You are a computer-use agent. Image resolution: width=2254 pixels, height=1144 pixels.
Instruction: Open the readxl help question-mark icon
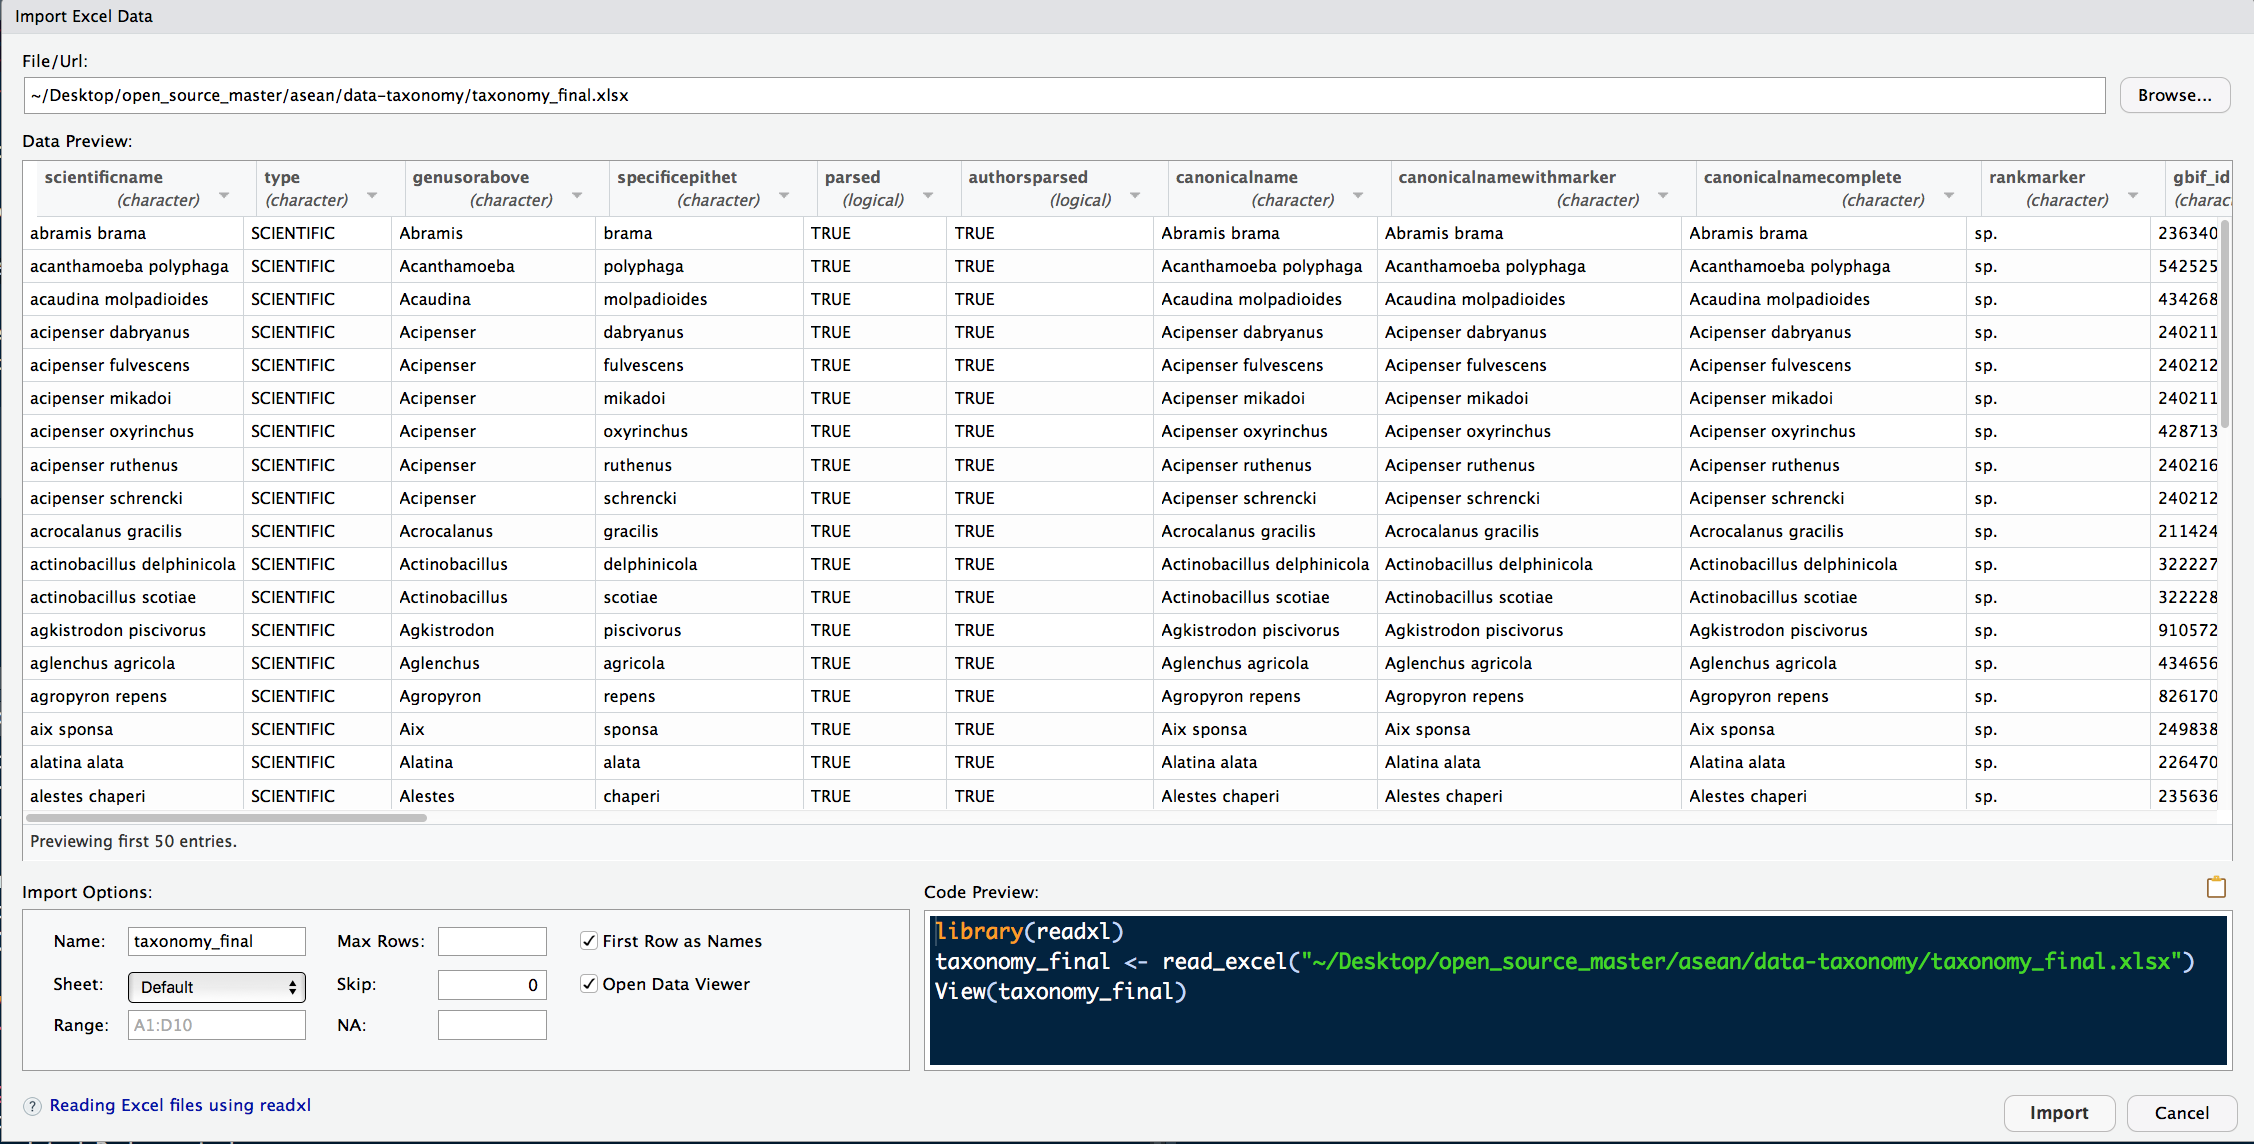click(x=33, y=1106)
